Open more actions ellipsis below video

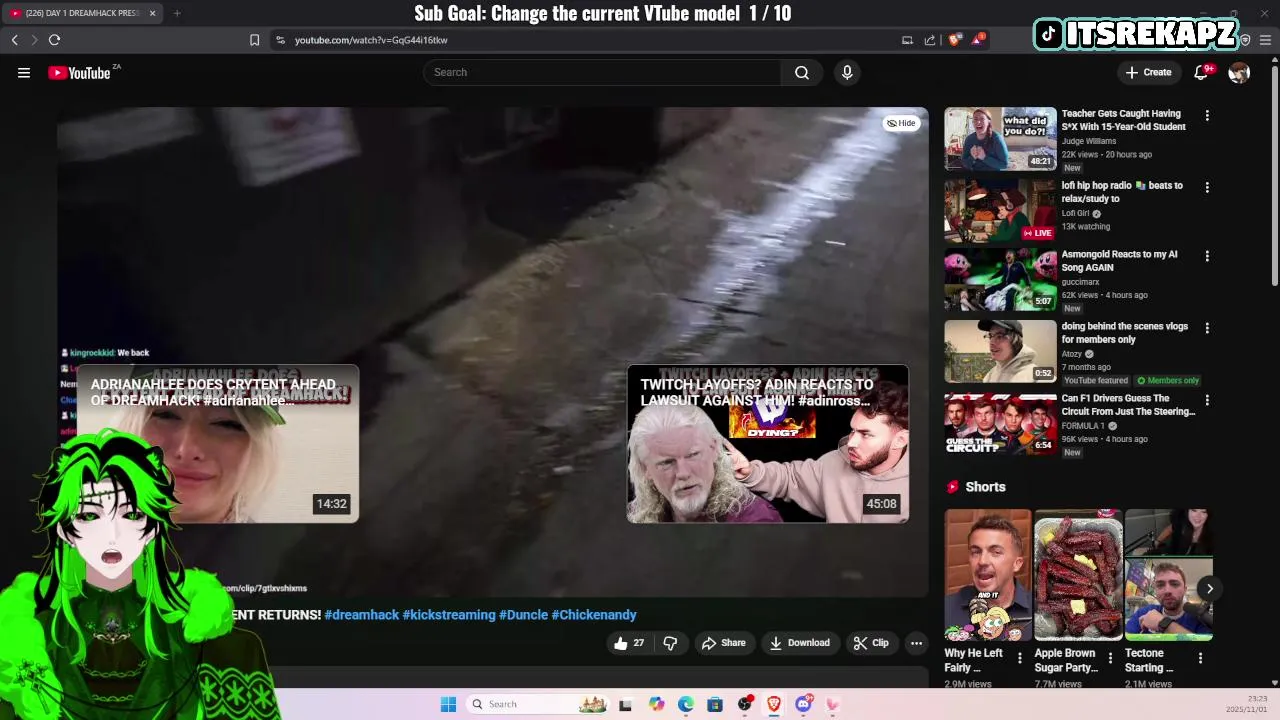coord(916,643)
